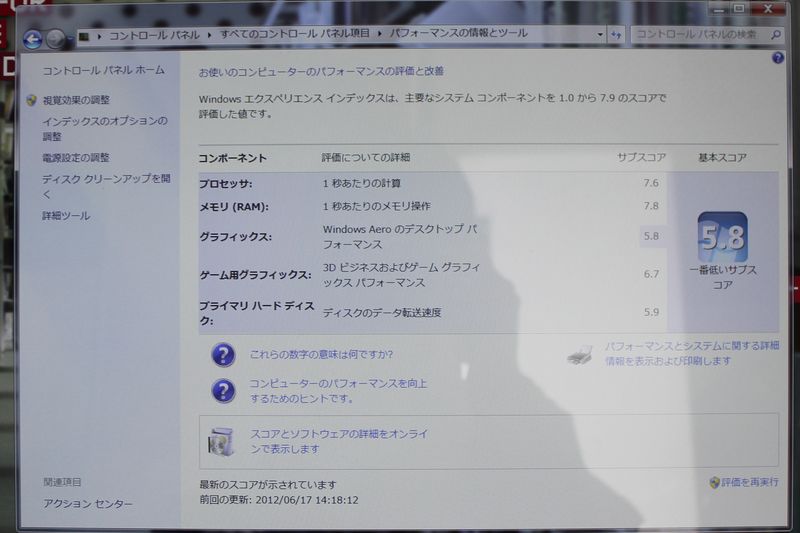The image size is (800, 533).
Task: Click question icon beside これらの数字の意味は何ですか
Action: [223, 355]
